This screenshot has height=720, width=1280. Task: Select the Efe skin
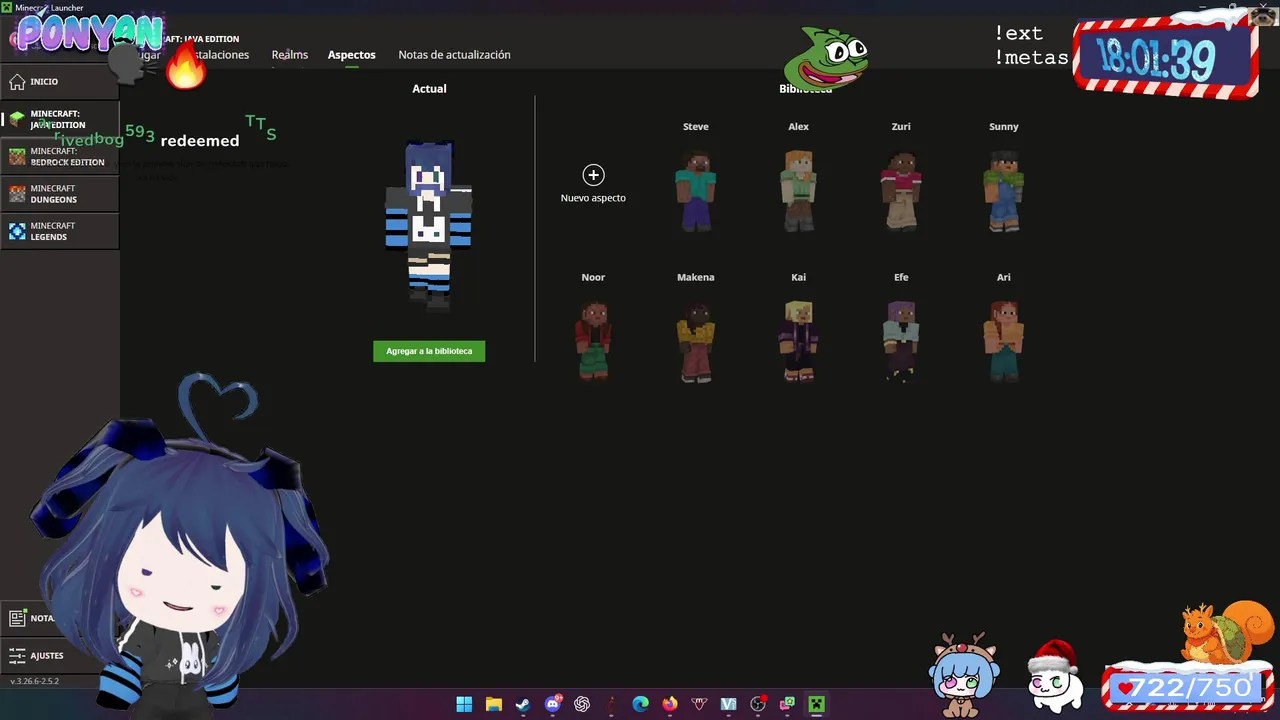coord(901,341)
